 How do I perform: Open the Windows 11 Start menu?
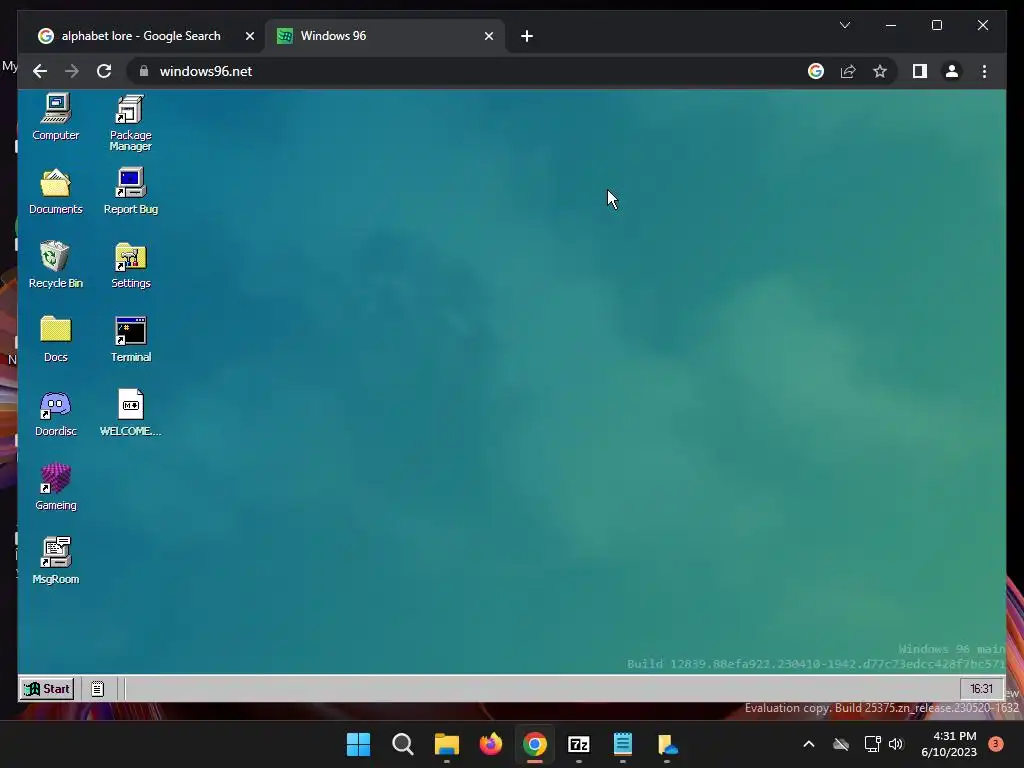pyautogui.click(x=358, y=744)
